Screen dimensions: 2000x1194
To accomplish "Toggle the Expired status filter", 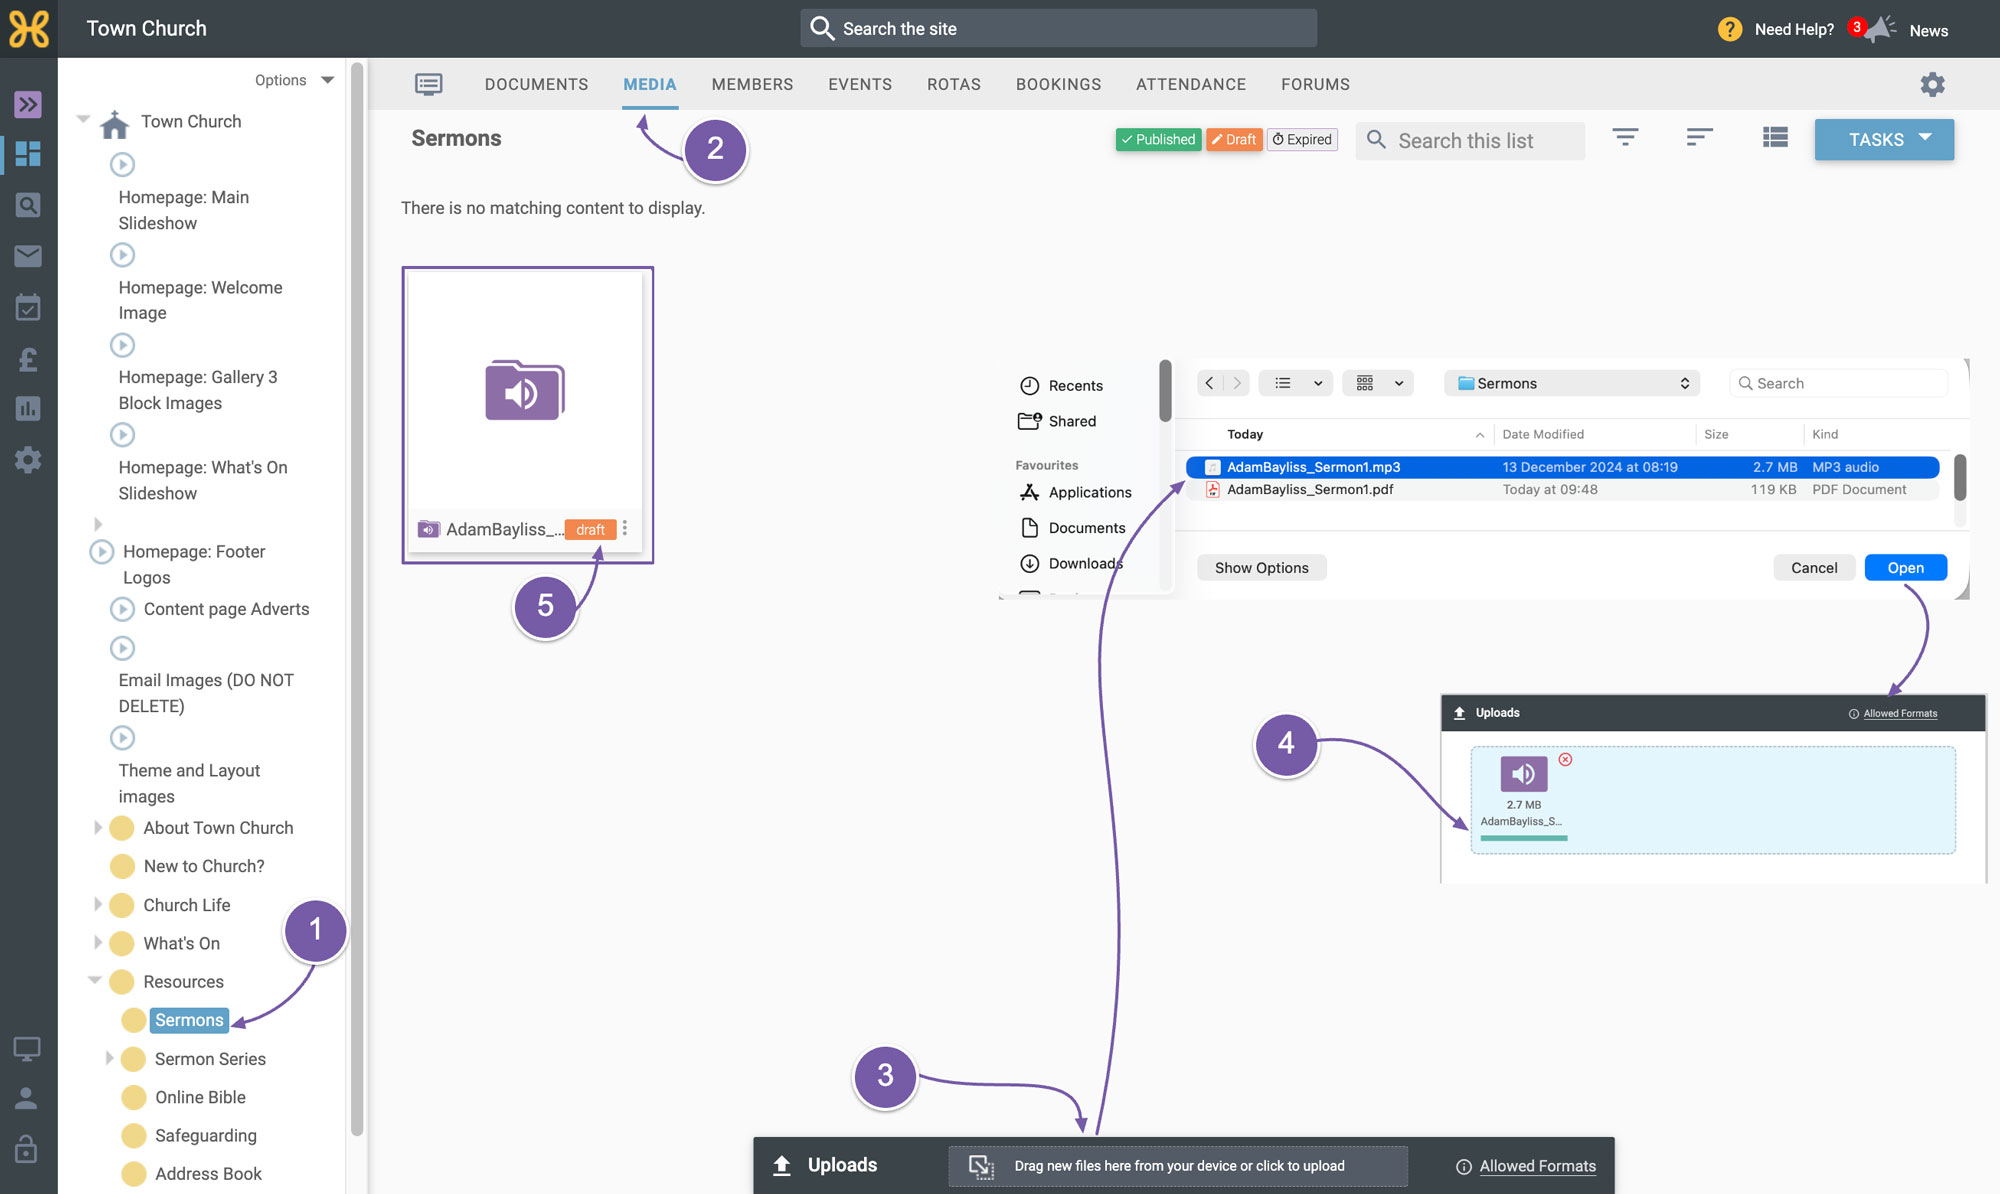I will pos(1302,139).
